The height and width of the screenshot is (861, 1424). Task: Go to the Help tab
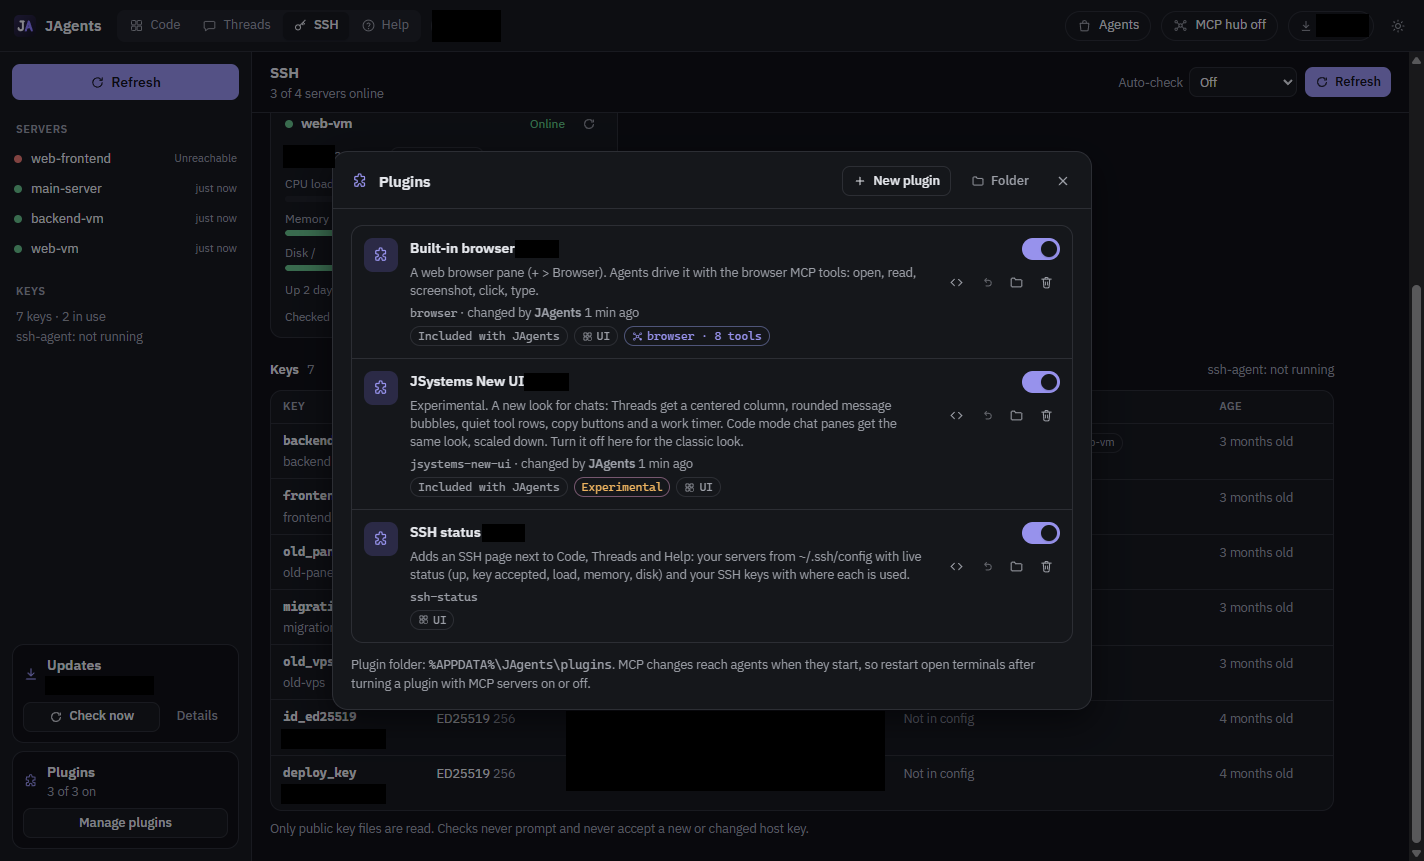(x=386, y=25)
